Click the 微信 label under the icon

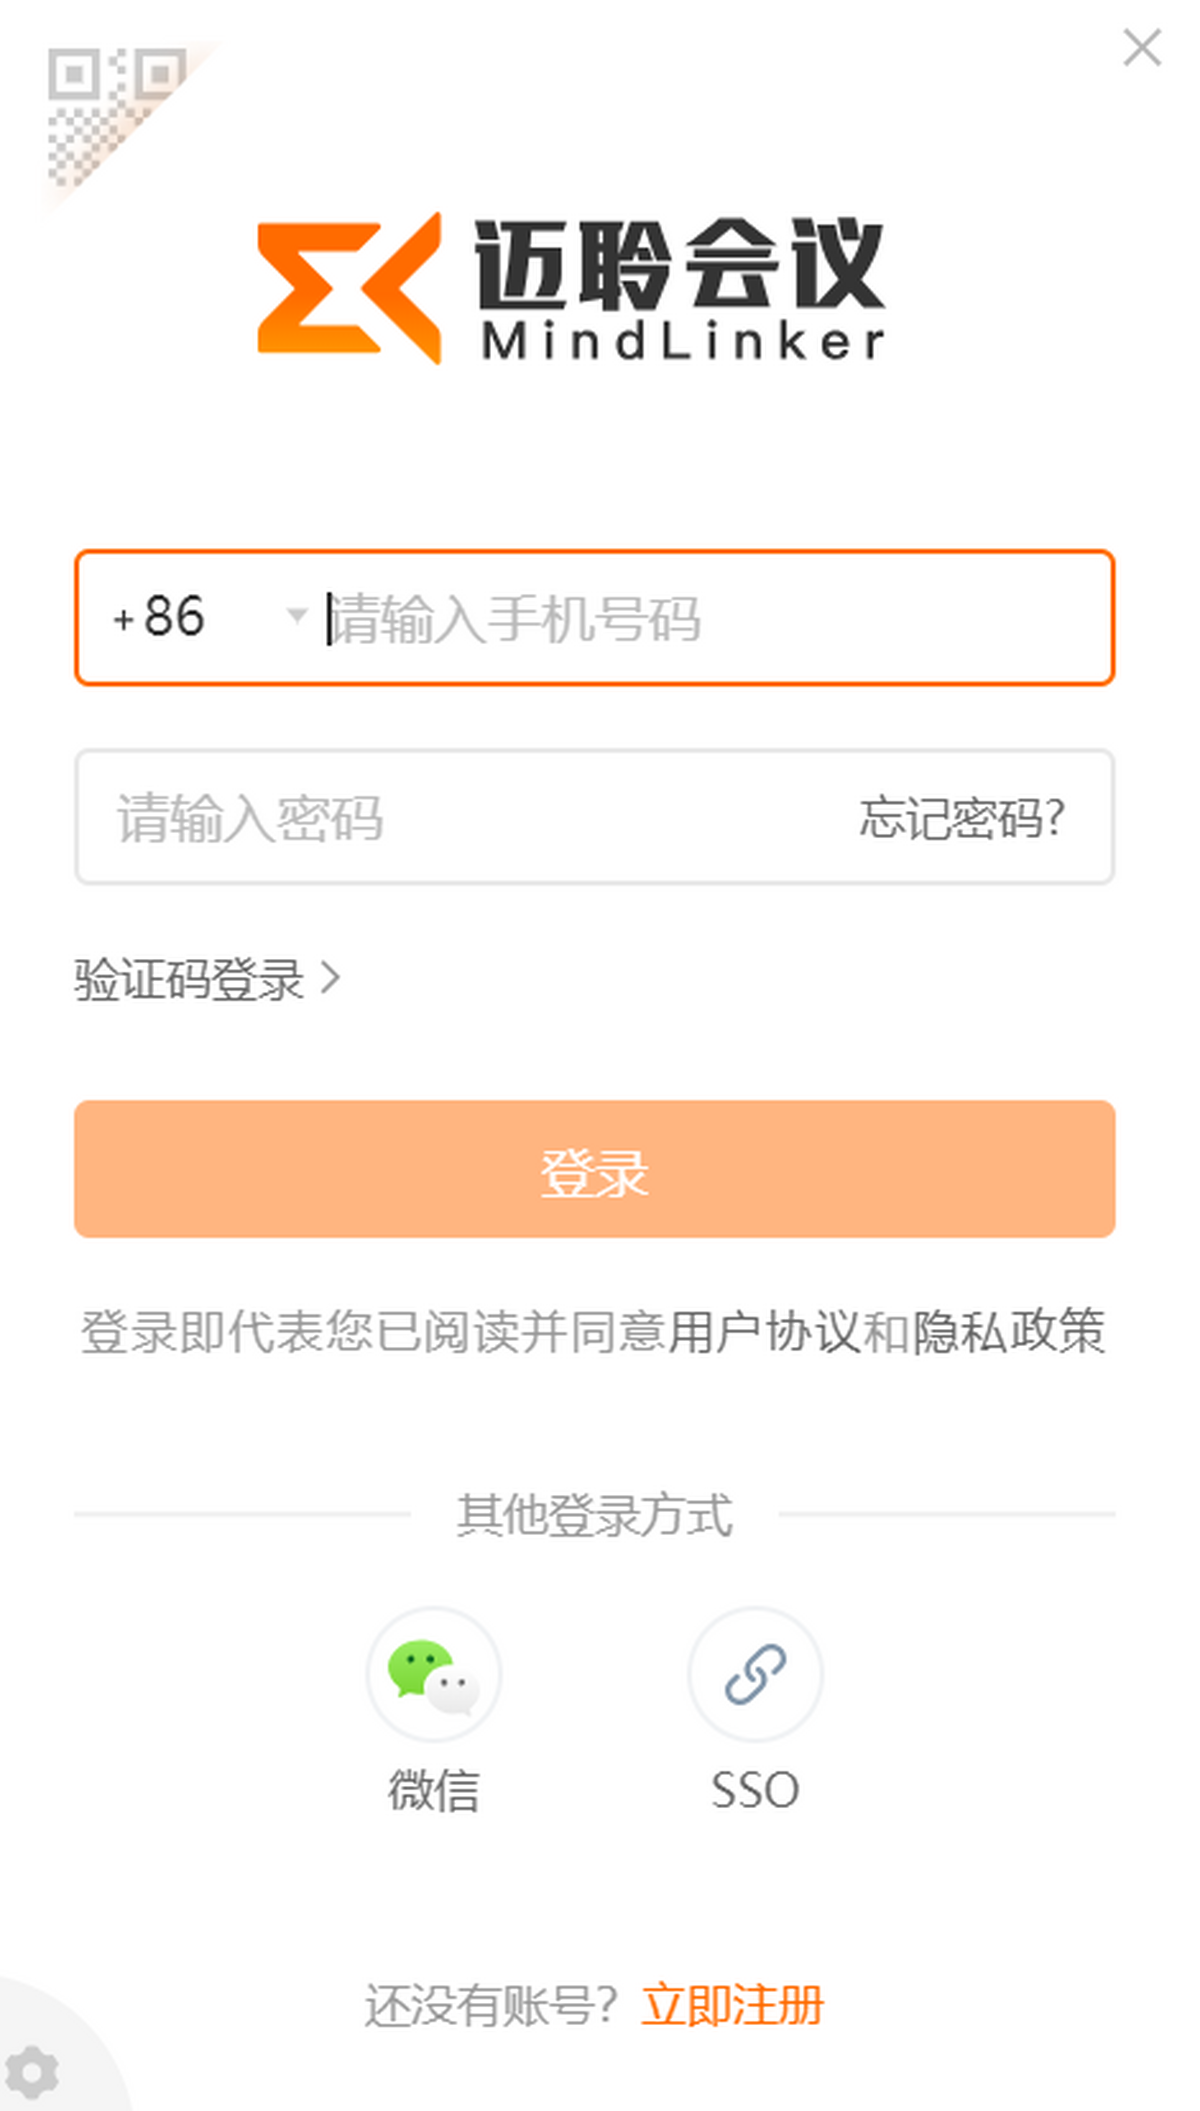point(433,1790)
